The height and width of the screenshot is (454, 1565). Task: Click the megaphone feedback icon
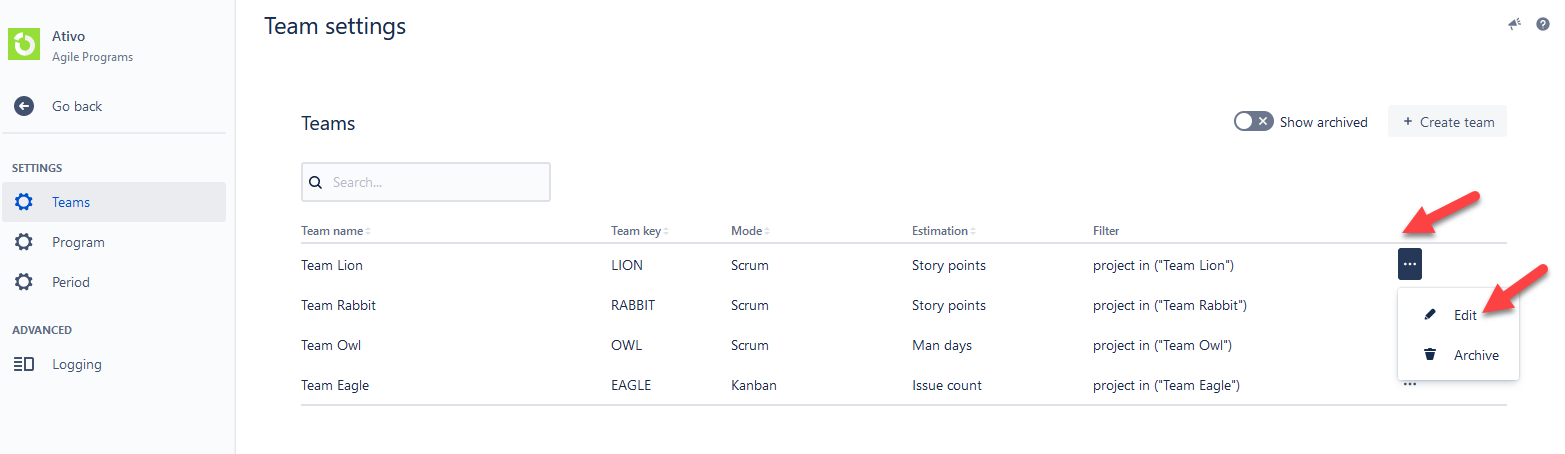(x=1515, y=24)
